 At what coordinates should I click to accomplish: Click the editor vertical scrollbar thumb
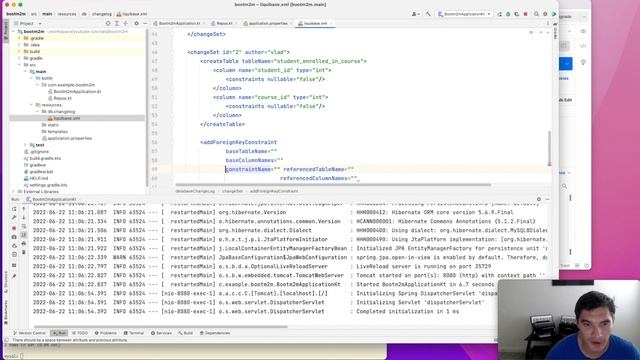click(549, 148)
